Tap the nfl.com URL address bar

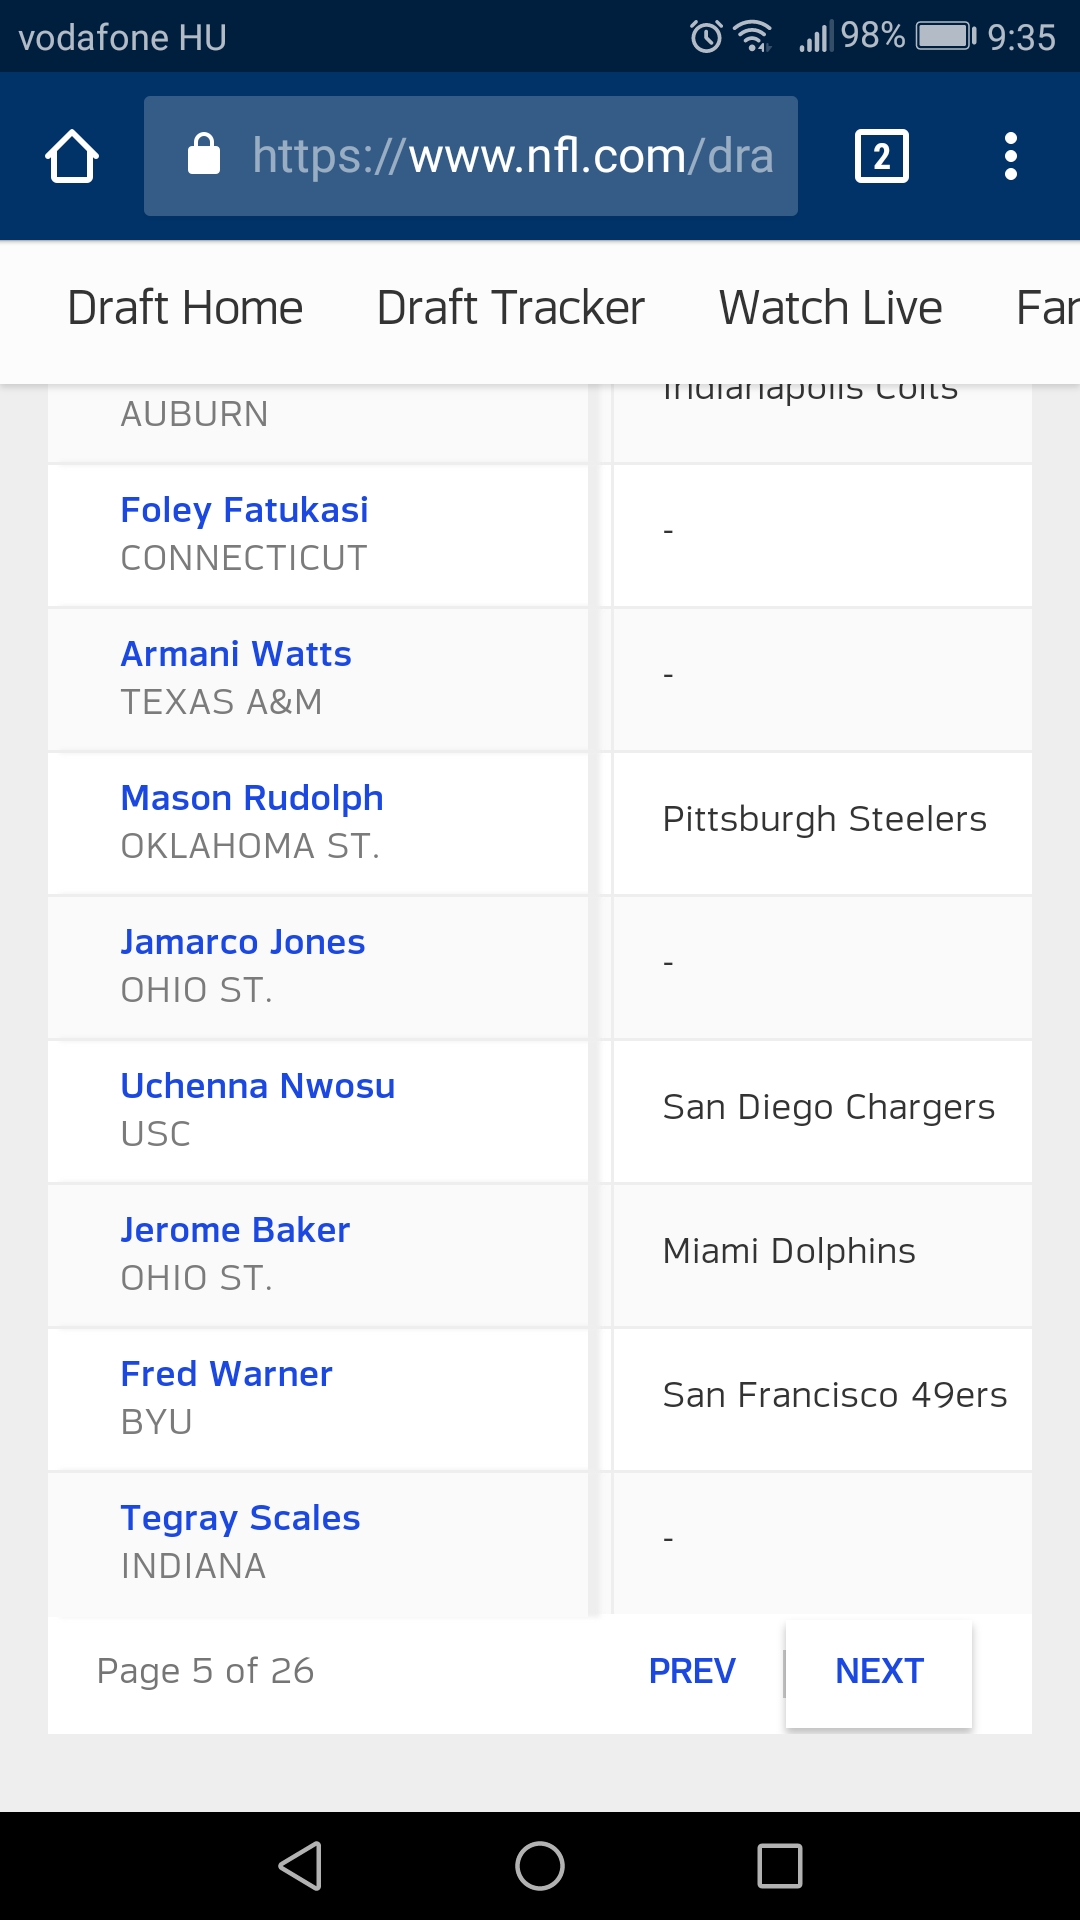510,156
